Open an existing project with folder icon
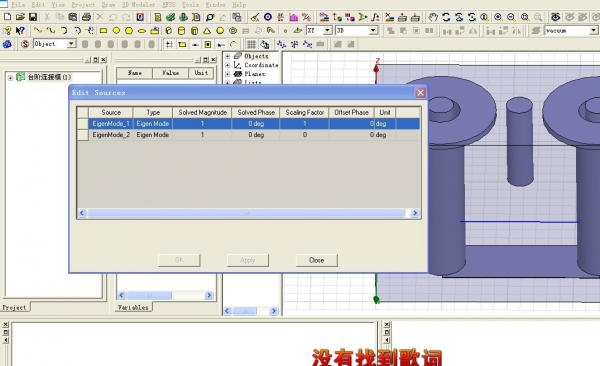 [20, 17]
